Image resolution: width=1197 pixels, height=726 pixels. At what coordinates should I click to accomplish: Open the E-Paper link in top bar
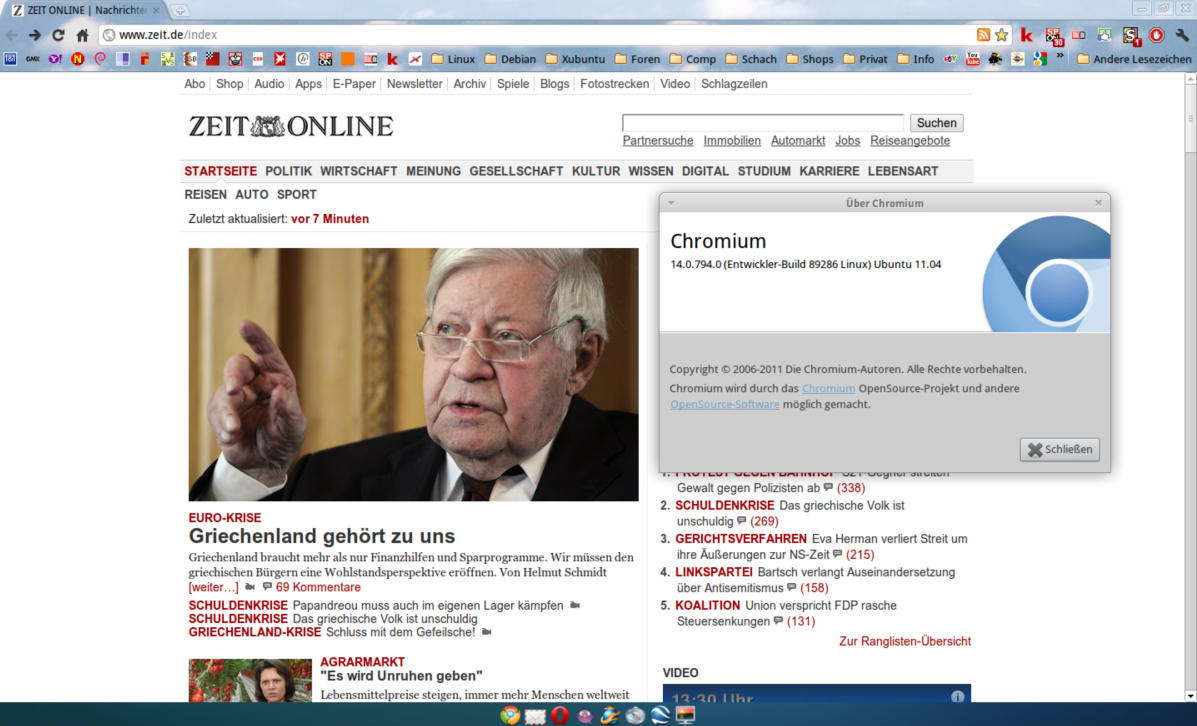tap(354, 84)
